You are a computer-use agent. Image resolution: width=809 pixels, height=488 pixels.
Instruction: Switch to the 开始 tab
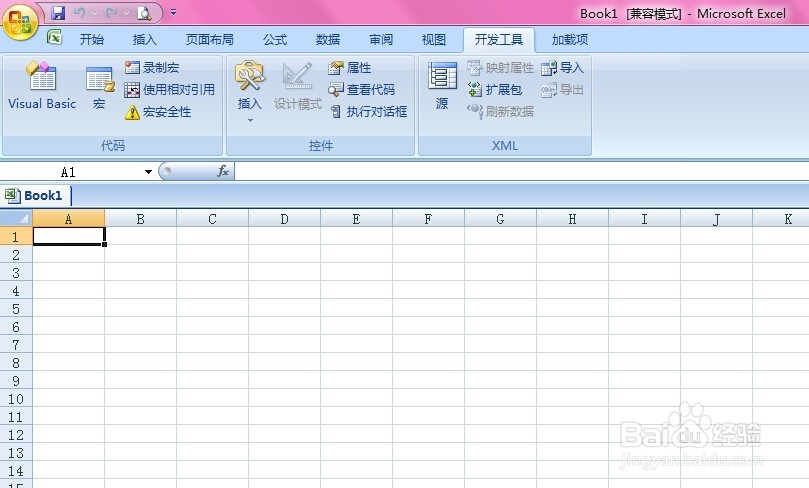(x=92, y=40)
